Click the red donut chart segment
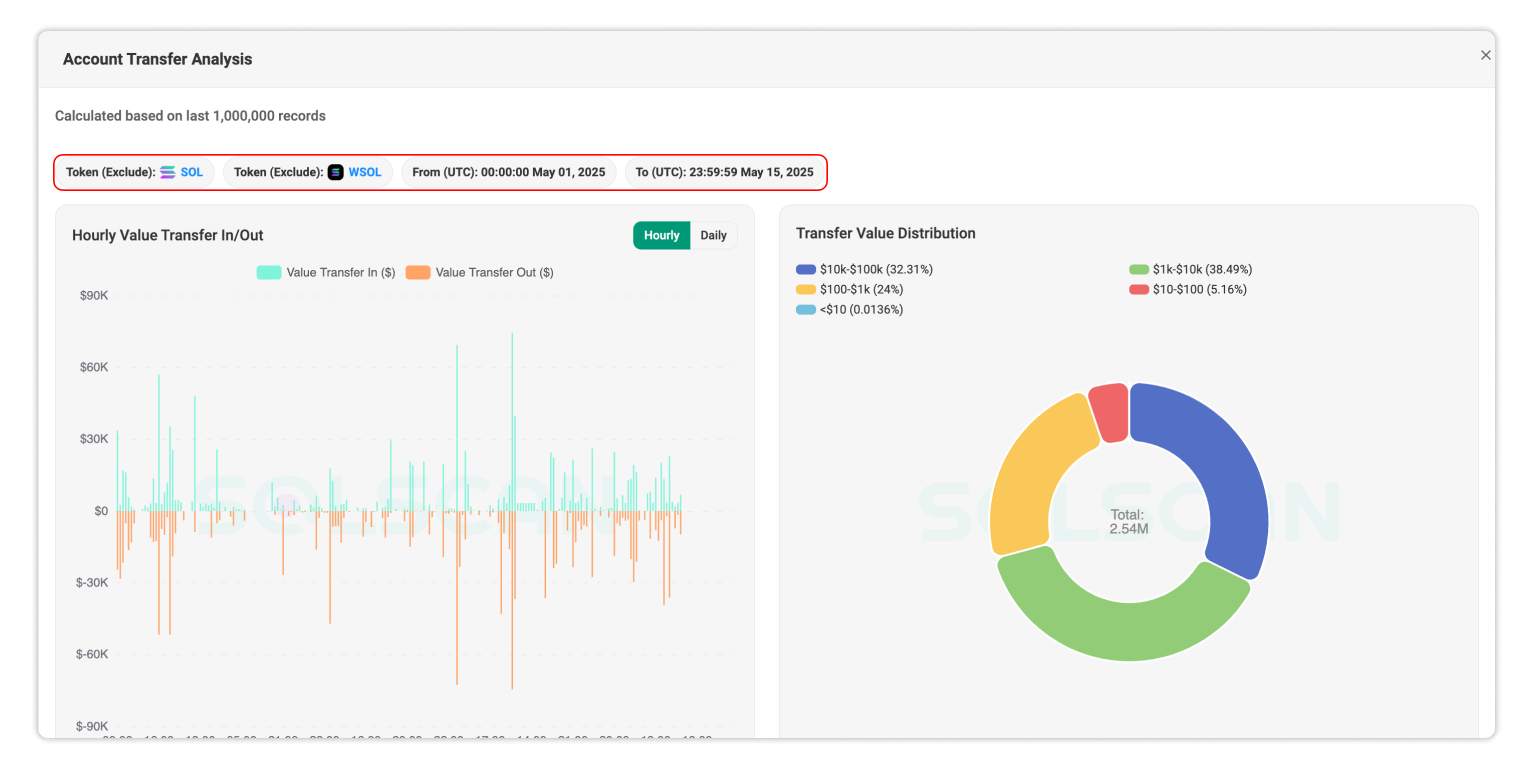Screen dimensions: 1533x769 tap(1109, 411)
